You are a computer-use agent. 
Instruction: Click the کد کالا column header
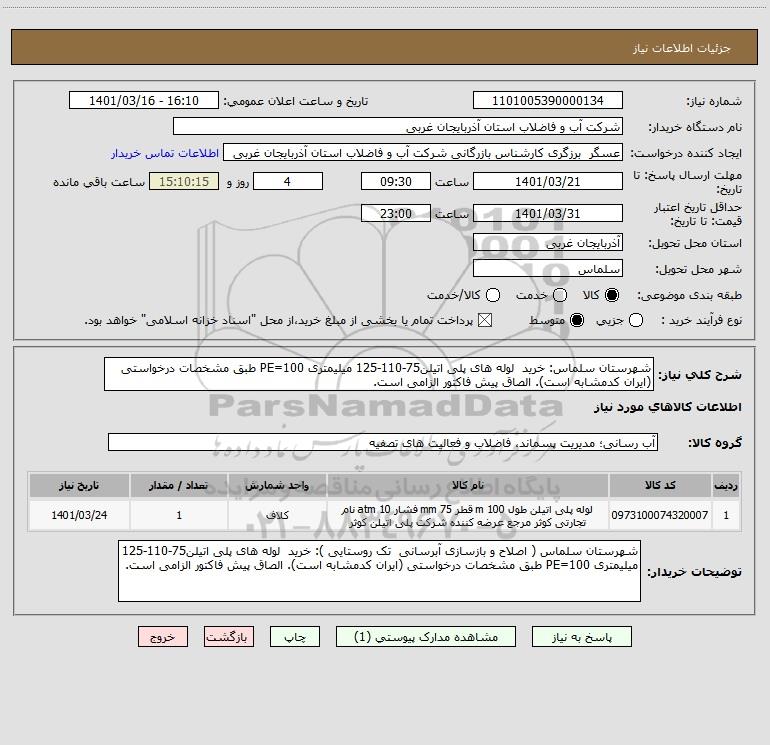[660, 486]
